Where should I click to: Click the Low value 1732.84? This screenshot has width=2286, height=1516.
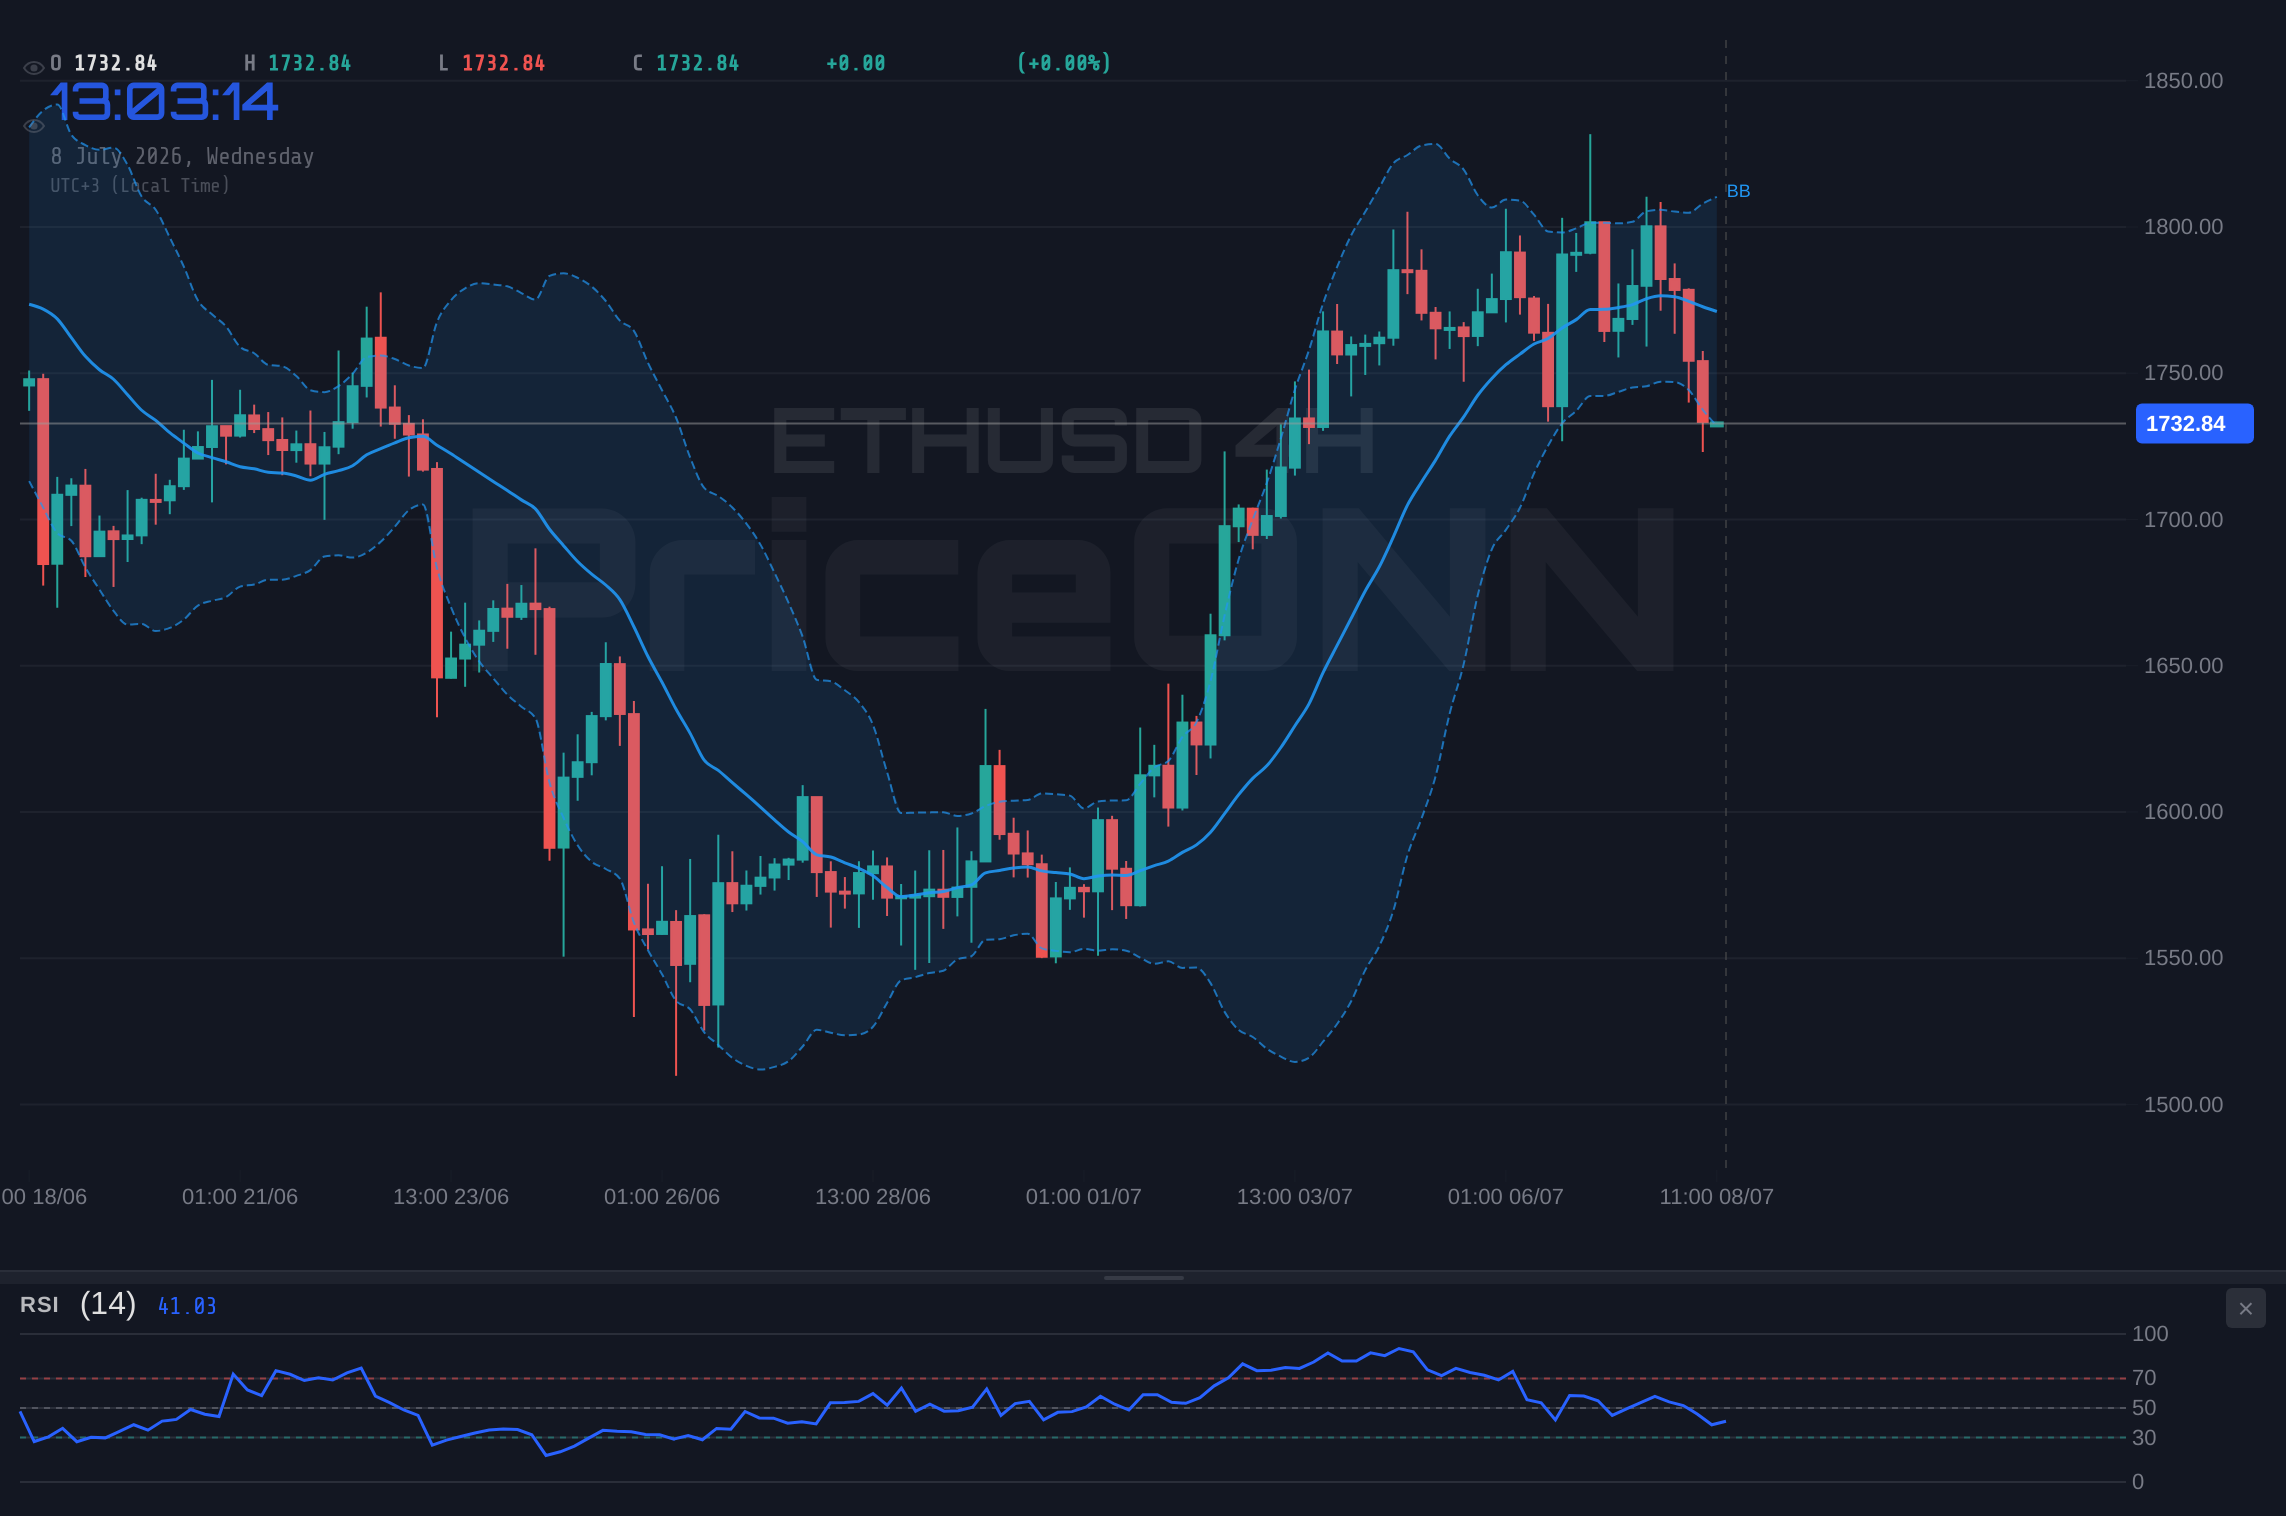click(x=504, y=63)
